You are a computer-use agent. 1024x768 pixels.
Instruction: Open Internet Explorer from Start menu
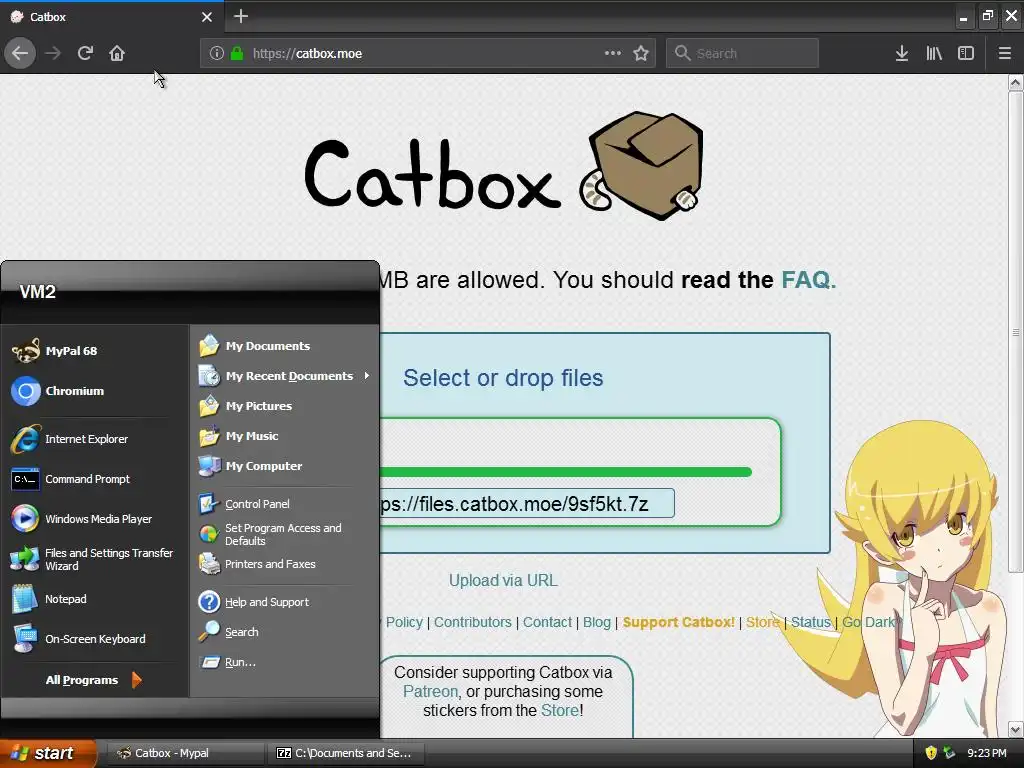tap(95, 439)
